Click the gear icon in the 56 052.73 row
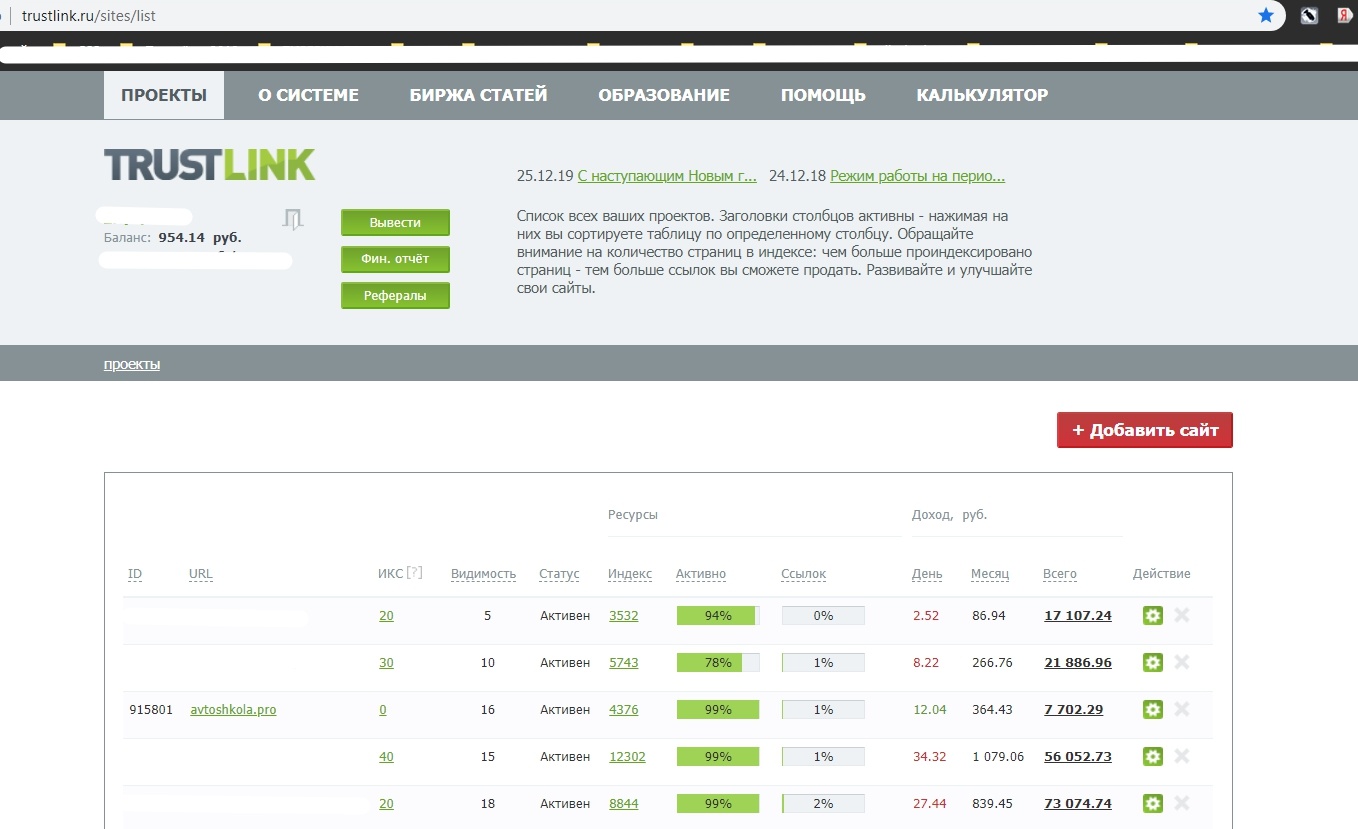Screen dimensions: 1358x829 click(1152, 756)
